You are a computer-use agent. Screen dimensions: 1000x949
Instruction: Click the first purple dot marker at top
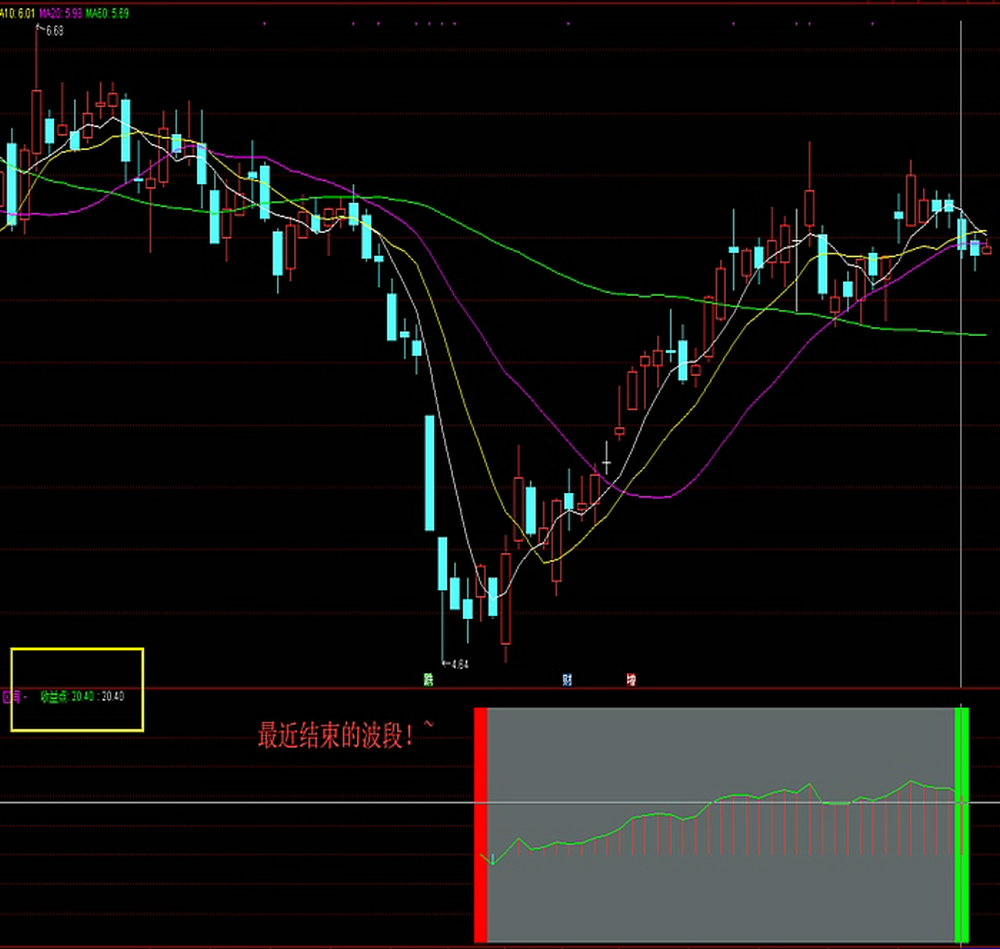pos(264,22)
